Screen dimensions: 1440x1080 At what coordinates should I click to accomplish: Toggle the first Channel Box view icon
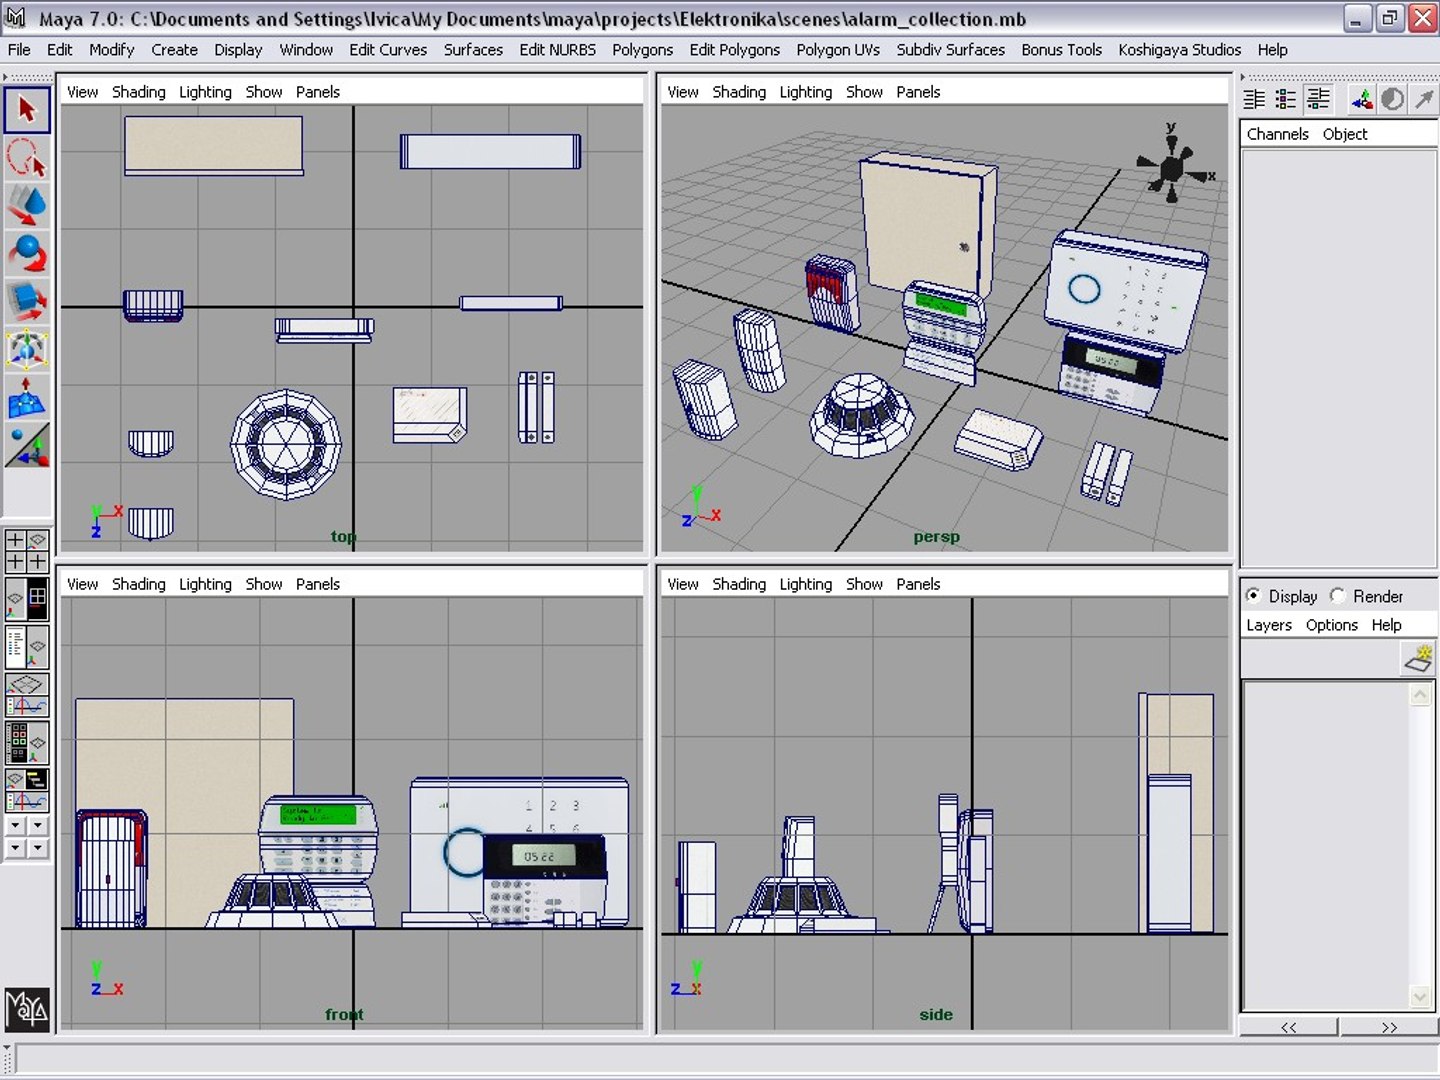coord(1254,99)
